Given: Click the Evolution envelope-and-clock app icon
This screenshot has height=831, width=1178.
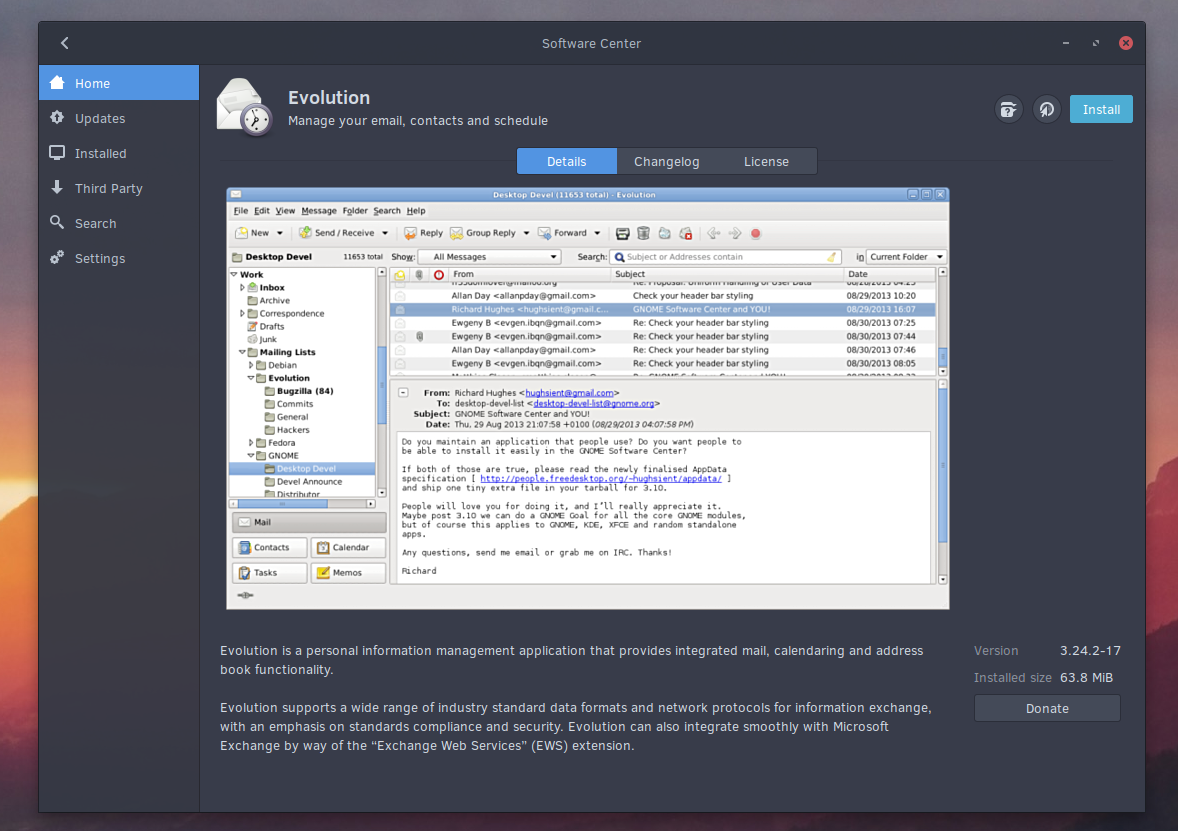Looking at the screenshot, I should tap(244, 107).
